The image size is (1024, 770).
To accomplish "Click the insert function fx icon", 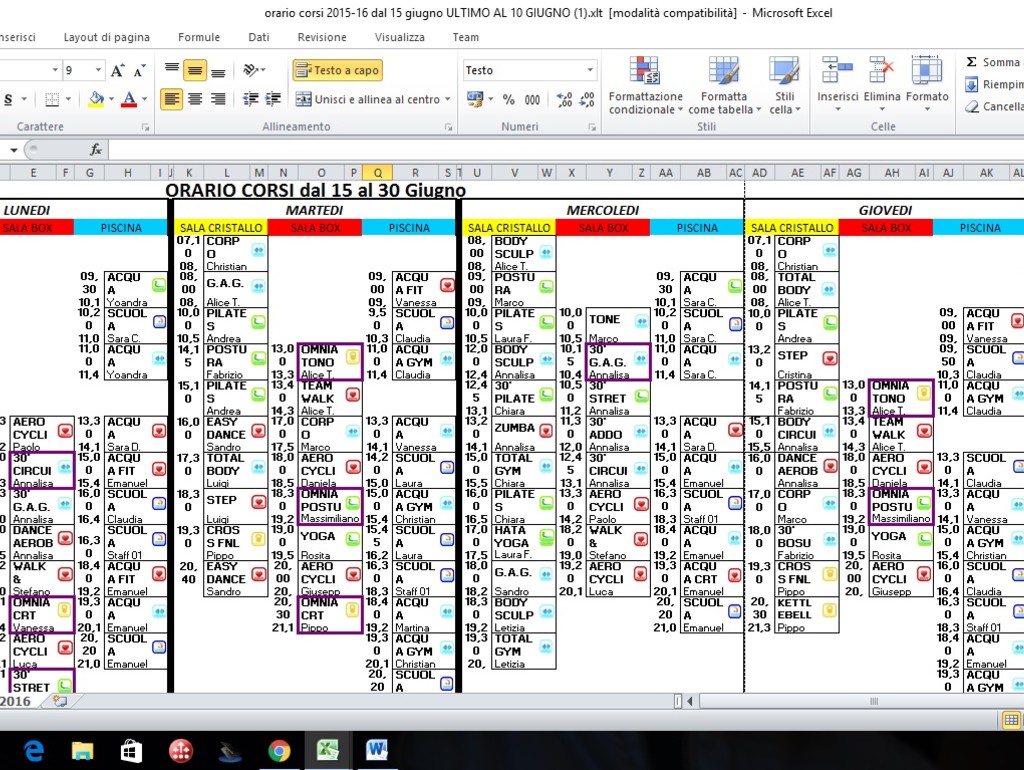I will pos(96,150).
